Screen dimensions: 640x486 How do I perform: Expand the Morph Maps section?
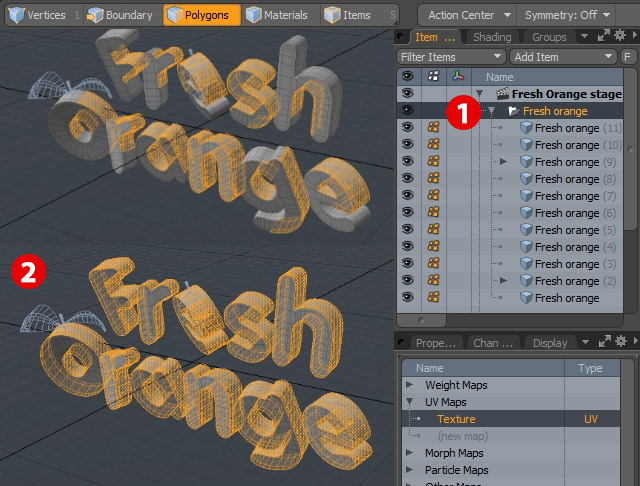coord(409,453)
